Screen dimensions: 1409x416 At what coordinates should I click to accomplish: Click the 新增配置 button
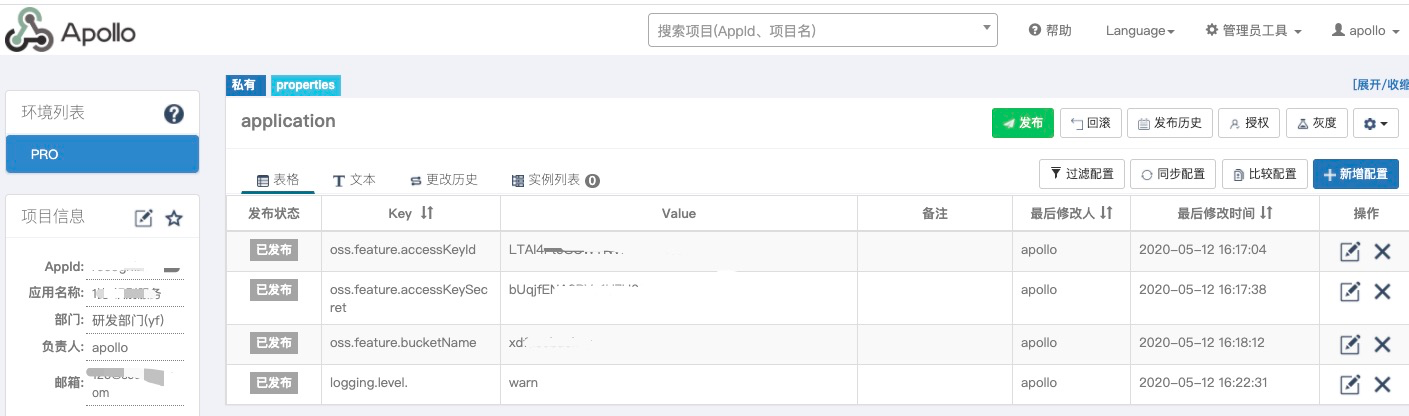click(1355, 174)
